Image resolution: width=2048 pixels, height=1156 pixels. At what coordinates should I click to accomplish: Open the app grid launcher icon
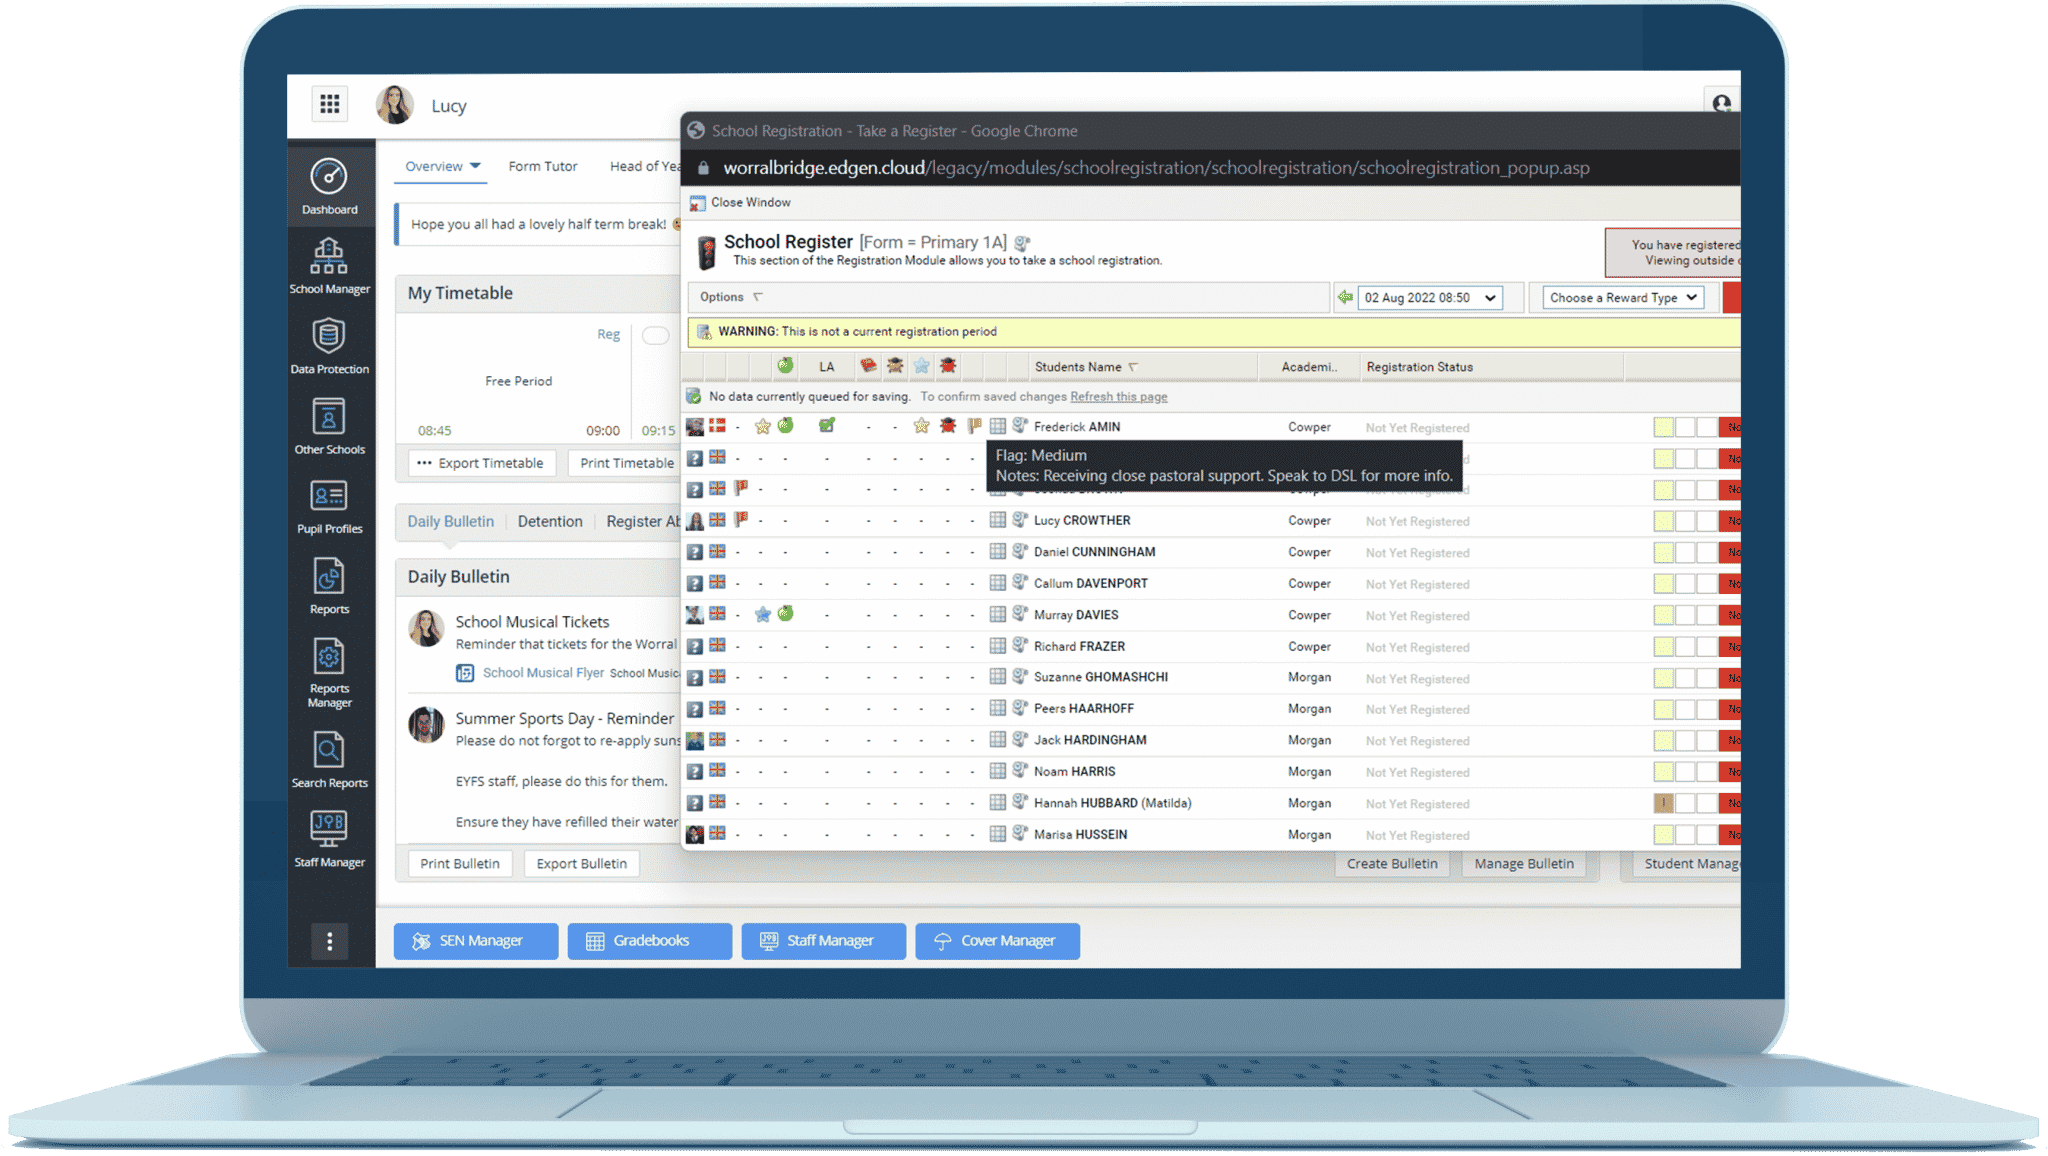[329, 104]
